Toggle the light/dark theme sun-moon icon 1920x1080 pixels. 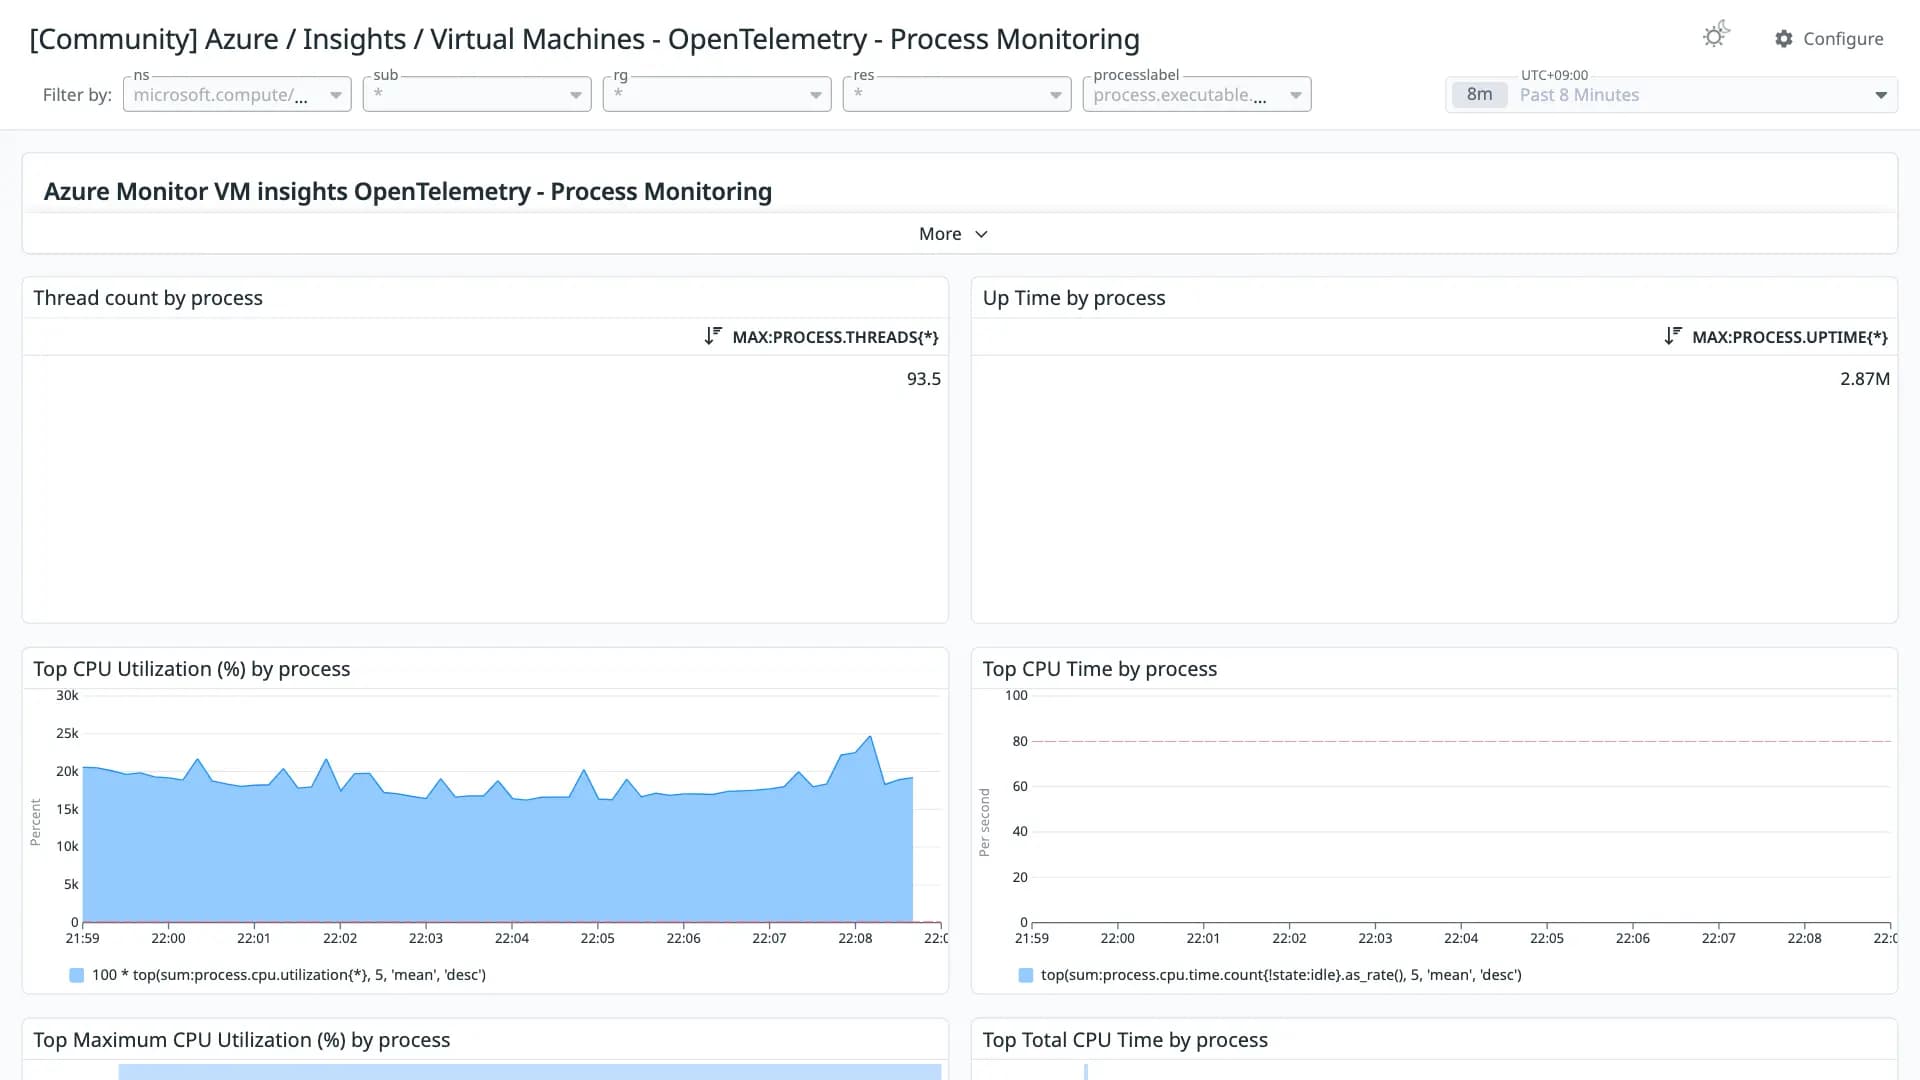(1716, 36)
